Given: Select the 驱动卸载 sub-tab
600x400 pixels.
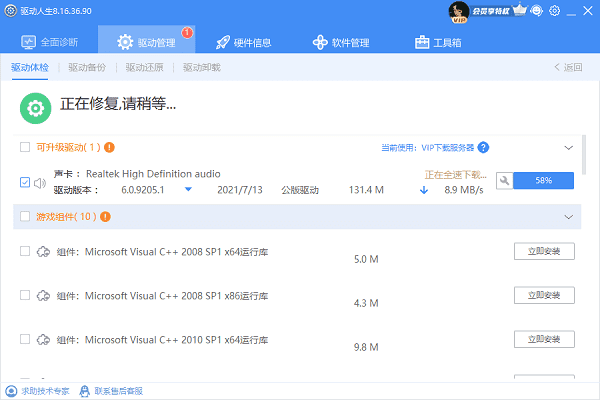Looking at the screenshot, I should [202, 68].
